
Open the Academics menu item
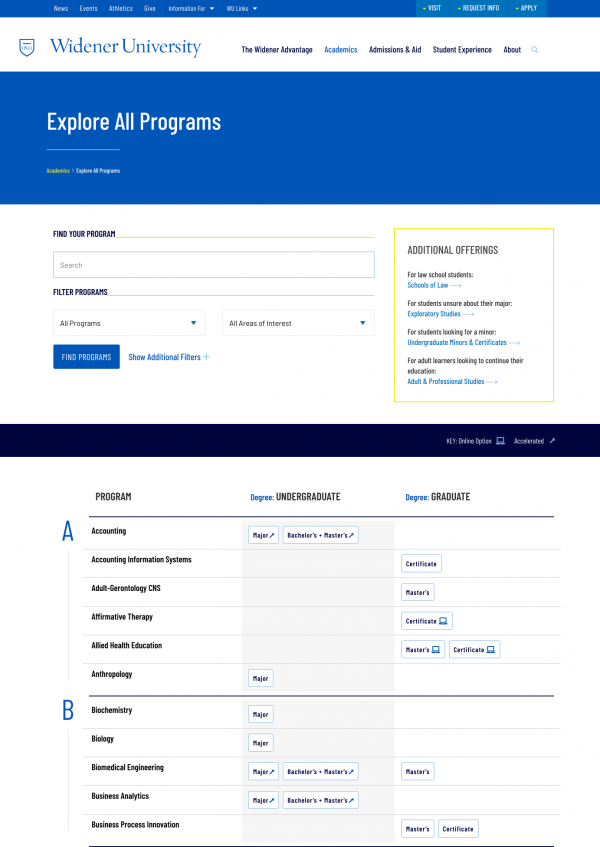click(x=340, y=50)
